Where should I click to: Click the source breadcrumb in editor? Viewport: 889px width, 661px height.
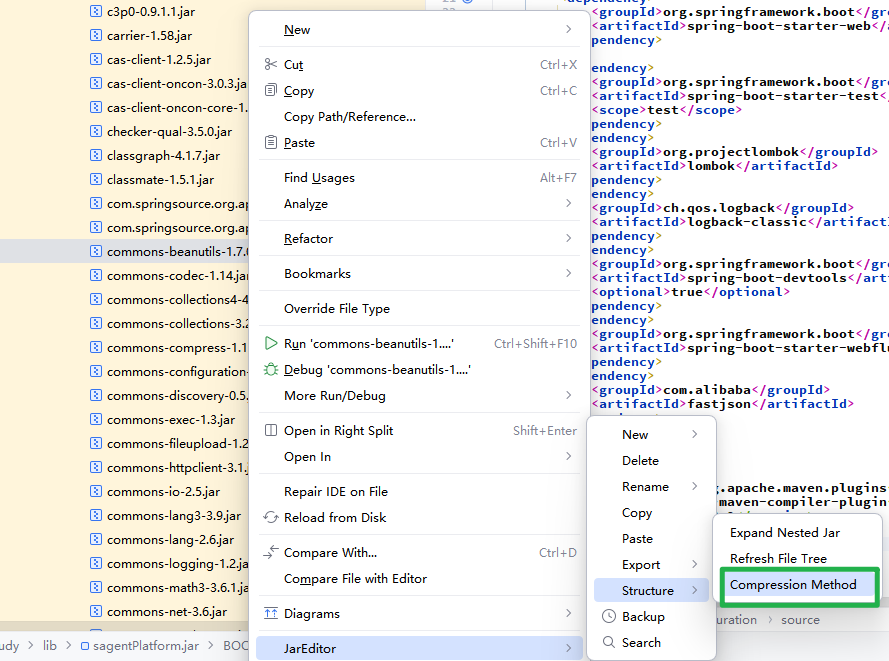(800, 620)
